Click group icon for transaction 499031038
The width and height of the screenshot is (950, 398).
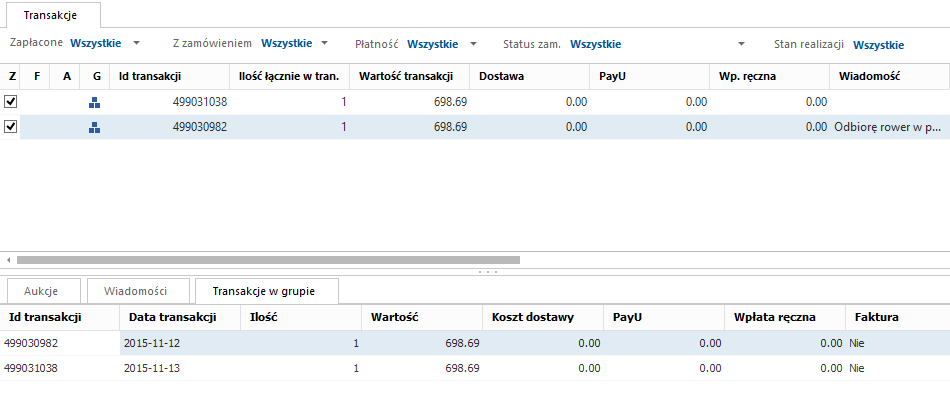(x=95, y=103)
